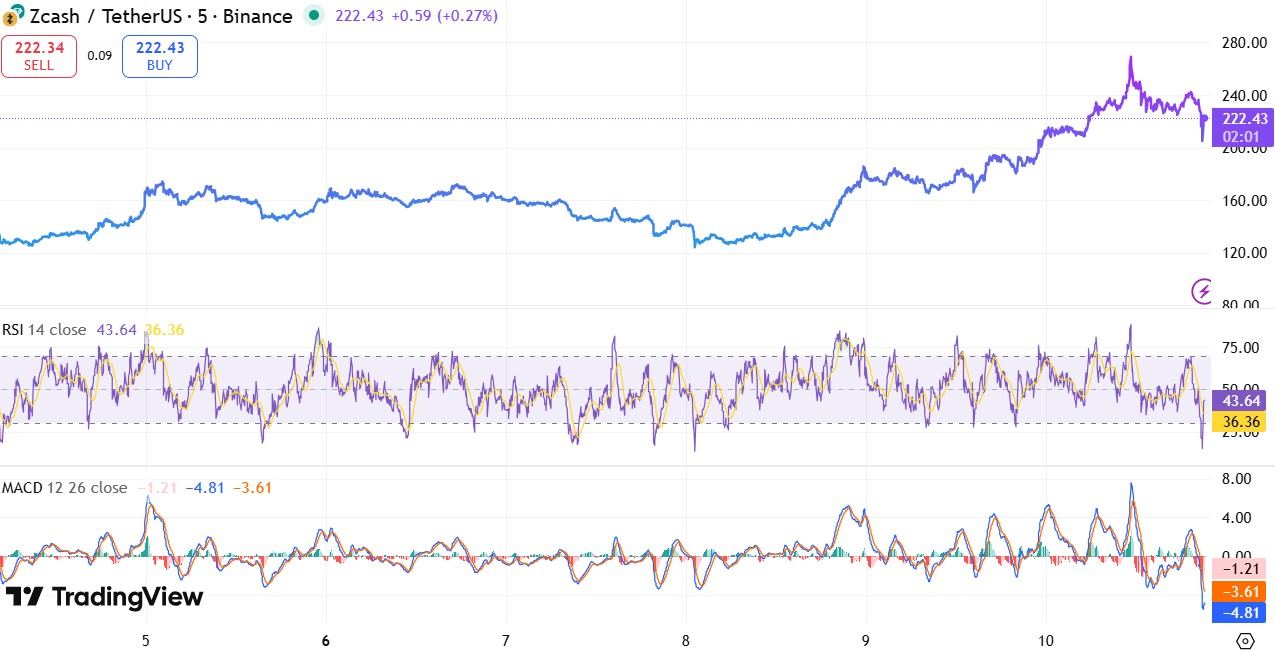This screenshot has width=1275, height=652.
Task: Click the 0.09 spread value
Action: point(99,56)
